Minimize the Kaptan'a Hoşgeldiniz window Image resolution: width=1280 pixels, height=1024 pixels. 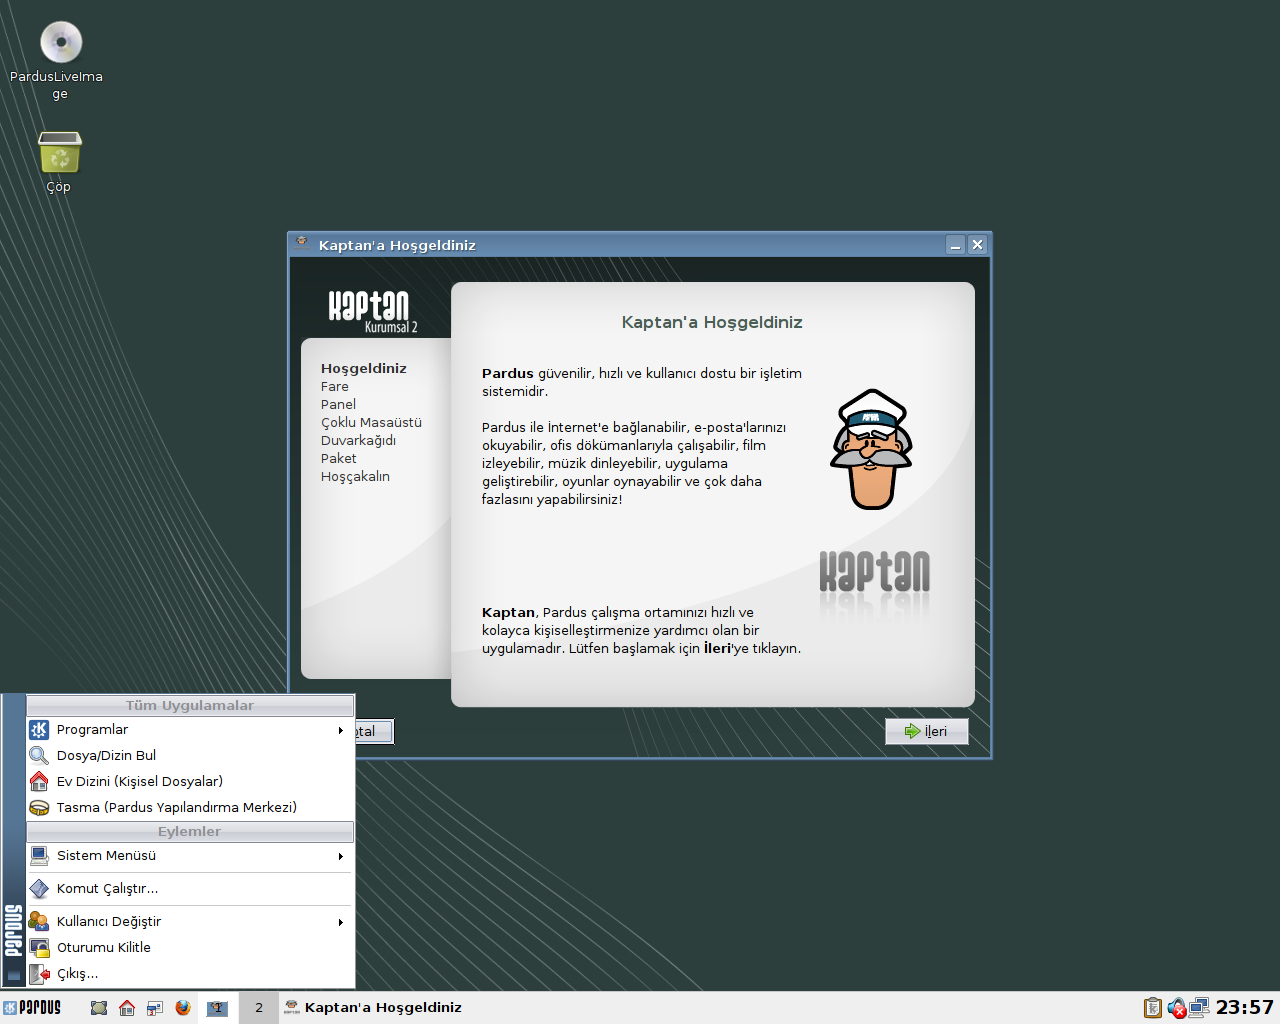(x=956, y=245)
